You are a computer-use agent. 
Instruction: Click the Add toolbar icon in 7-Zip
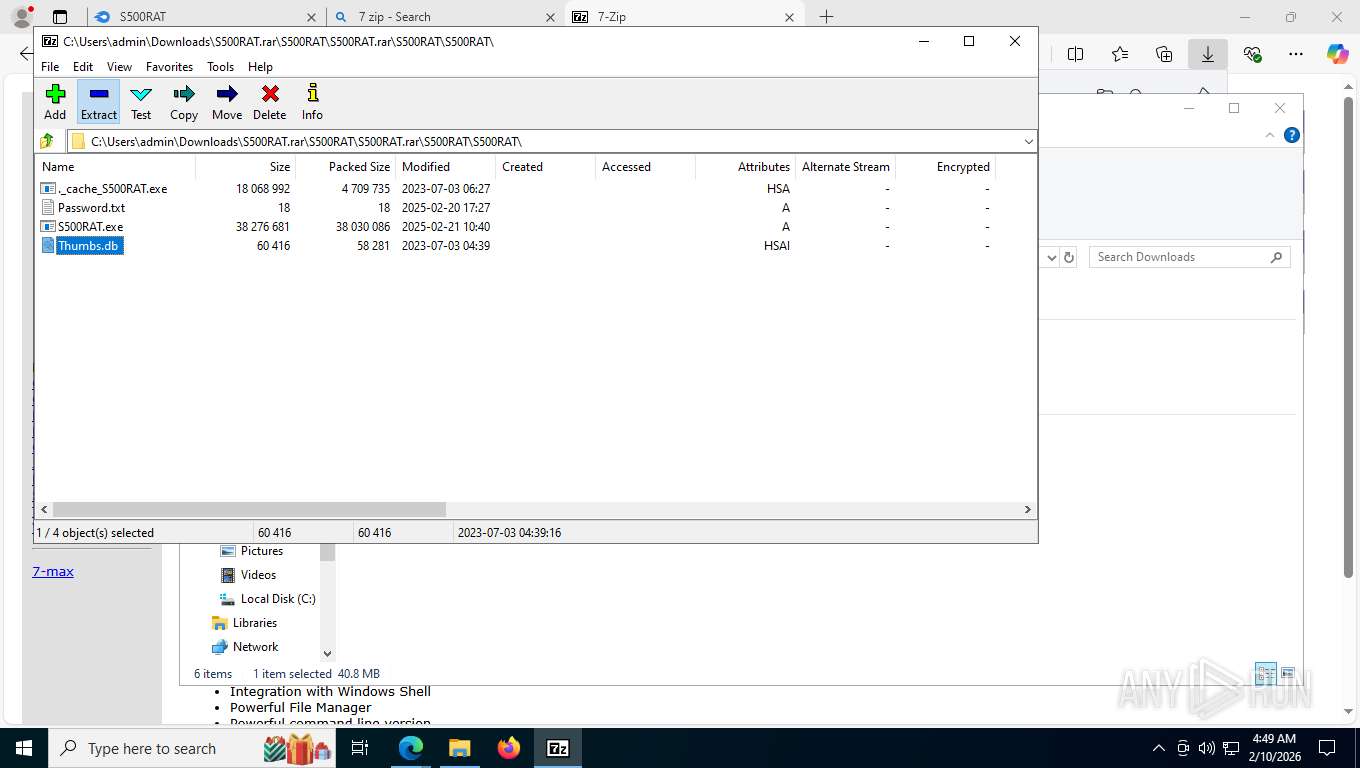click(55, 102)
